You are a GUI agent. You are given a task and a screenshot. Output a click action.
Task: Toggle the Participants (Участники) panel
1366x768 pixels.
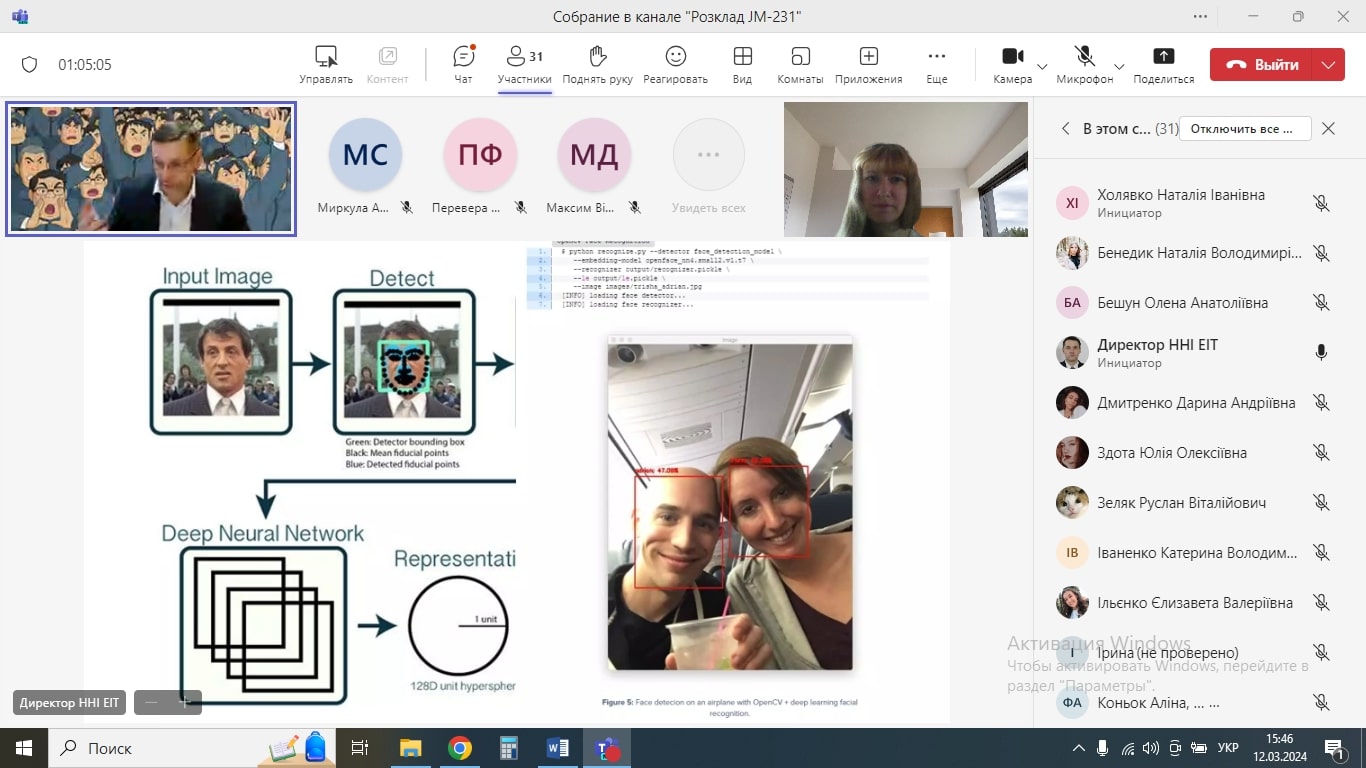(524, 64)
